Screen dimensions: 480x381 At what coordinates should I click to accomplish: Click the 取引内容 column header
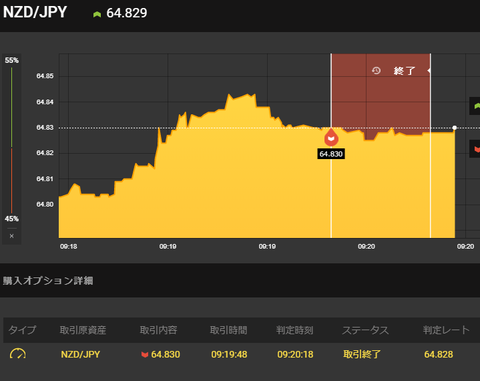coord(158,330)
